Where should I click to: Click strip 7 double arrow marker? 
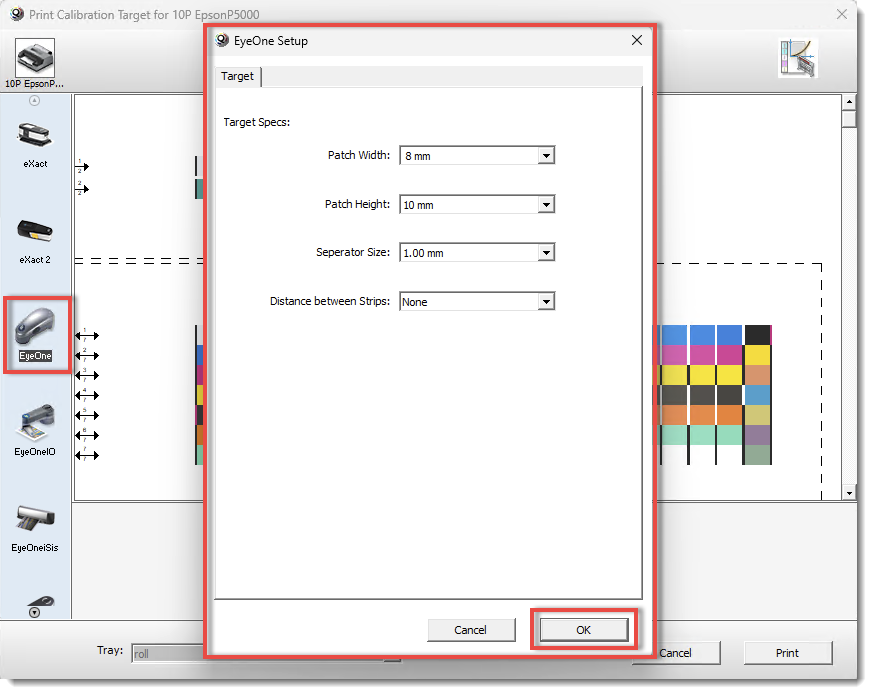(87, 455)
